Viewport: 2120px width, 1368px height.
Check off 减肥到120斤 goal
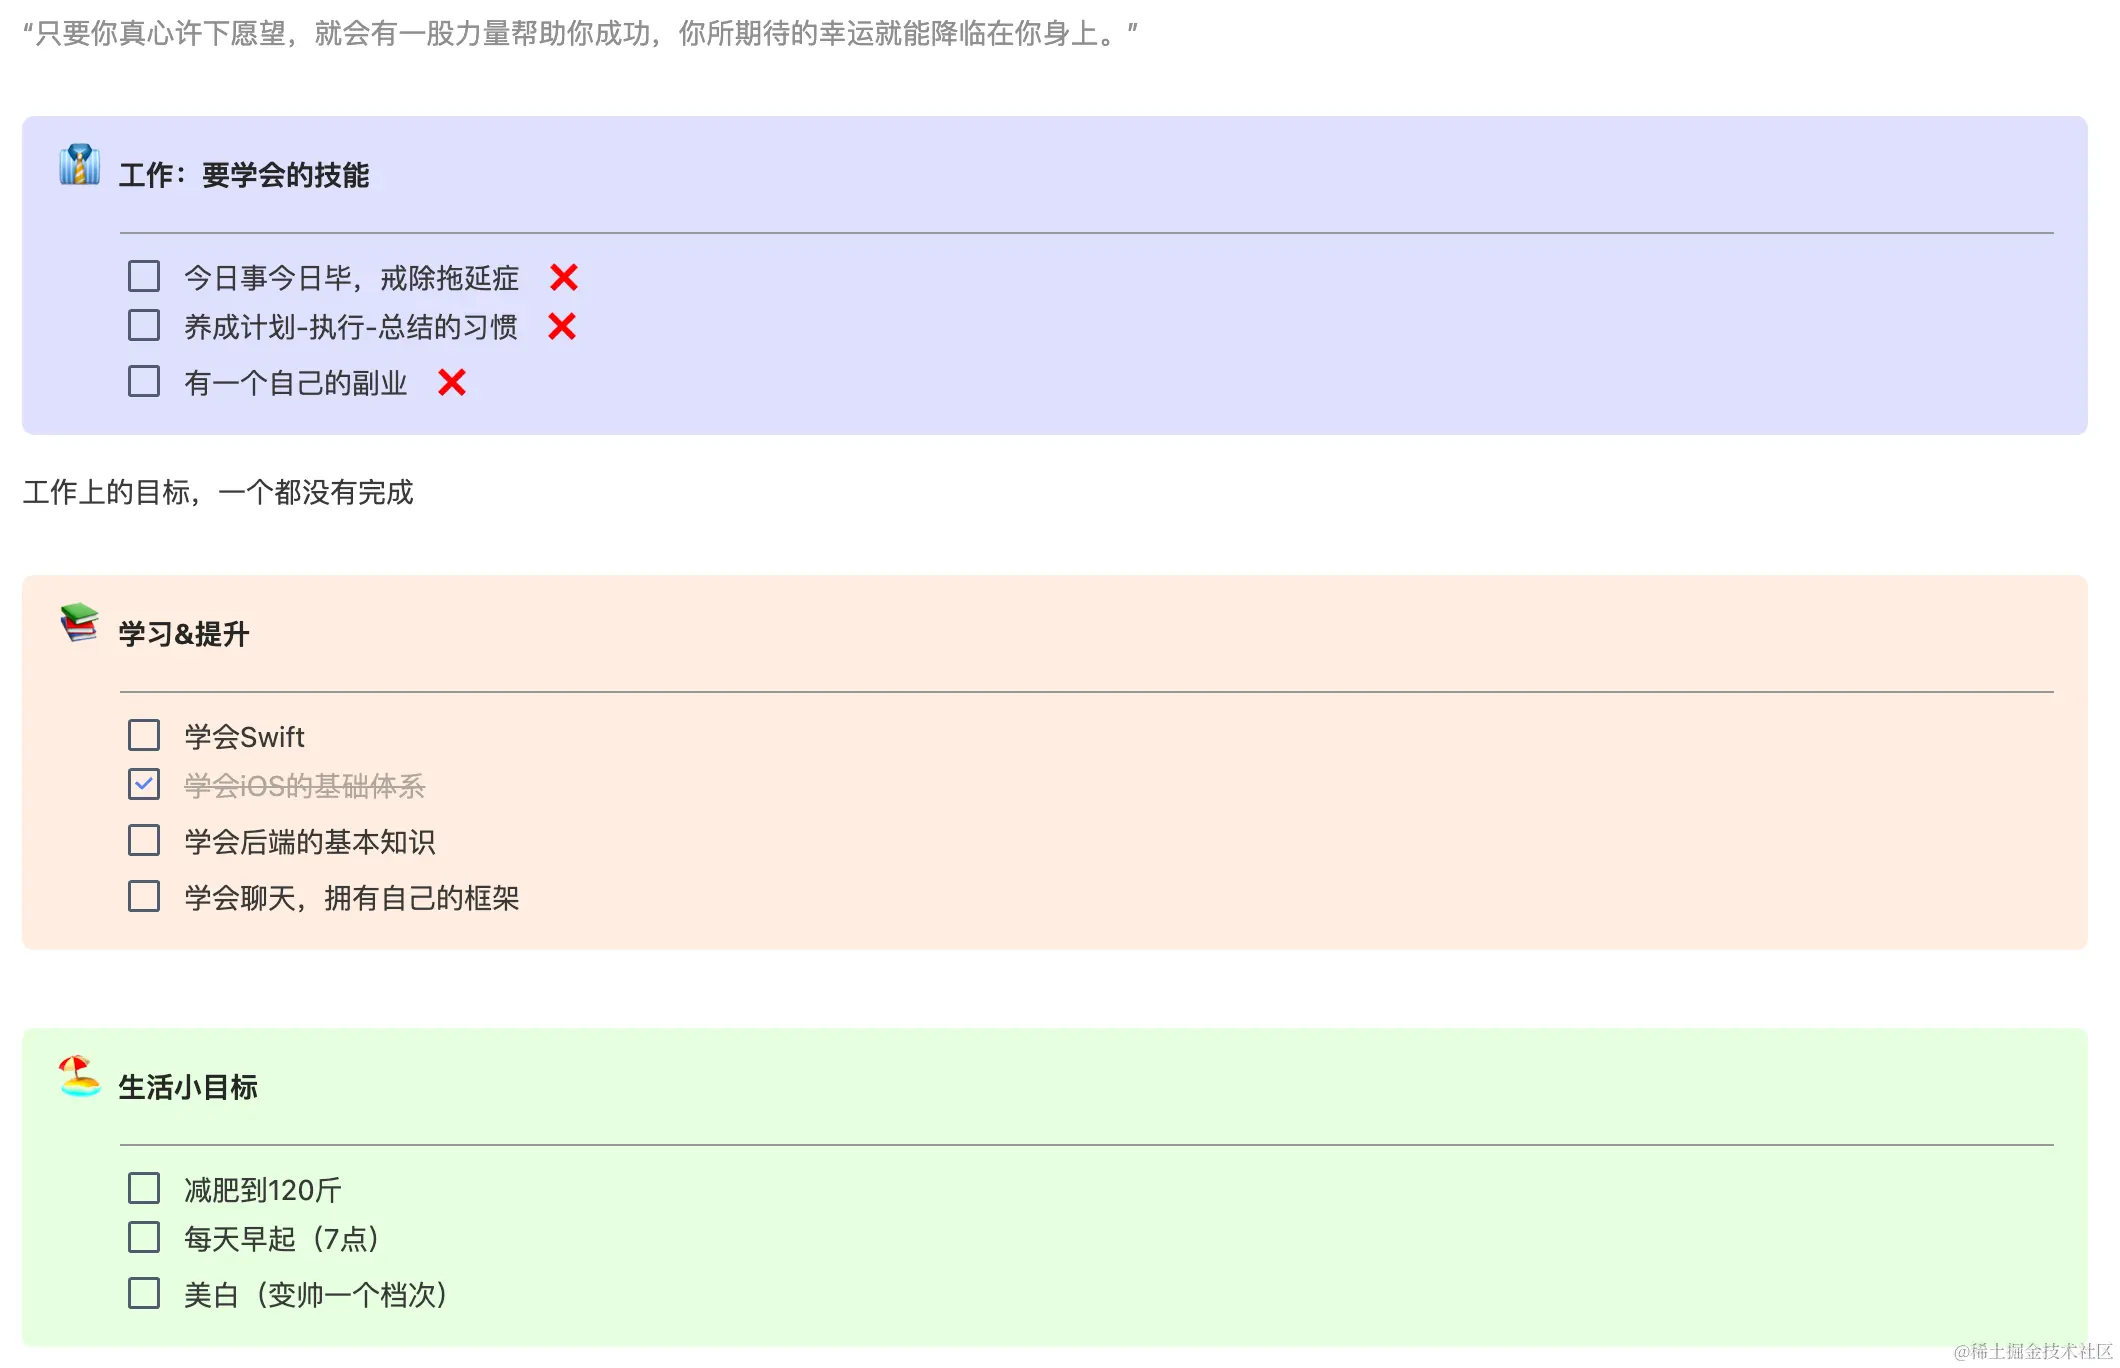tap(144, 1188)
